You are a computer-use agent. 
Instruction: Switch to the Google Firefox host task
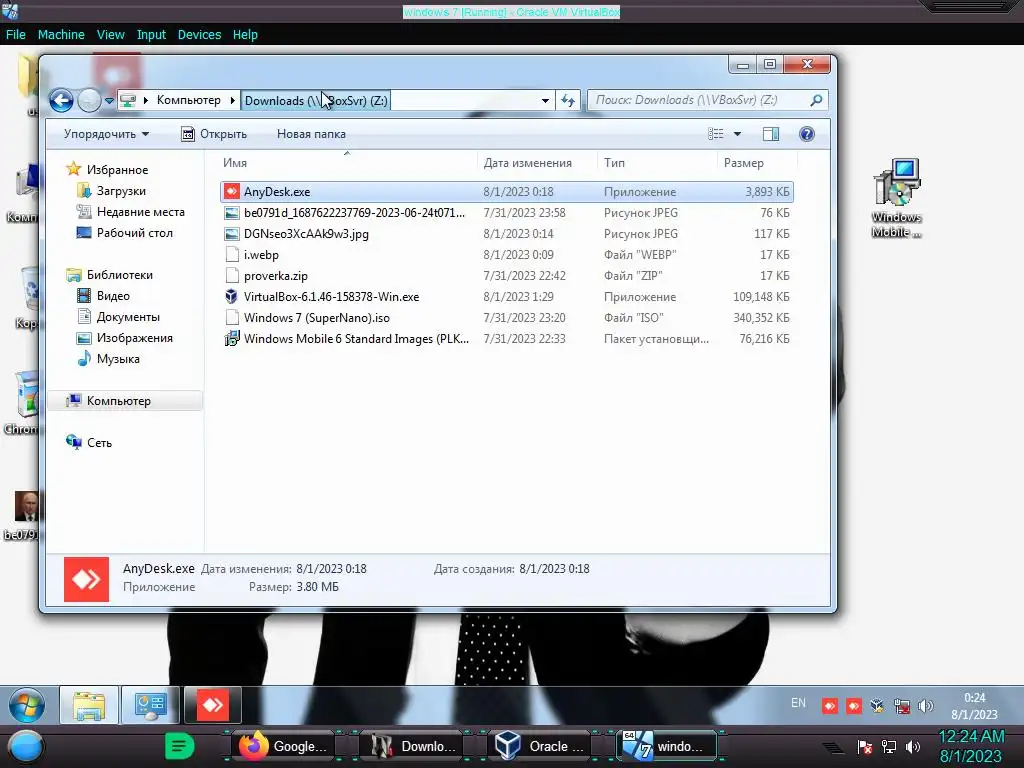(x=283, y=746)
